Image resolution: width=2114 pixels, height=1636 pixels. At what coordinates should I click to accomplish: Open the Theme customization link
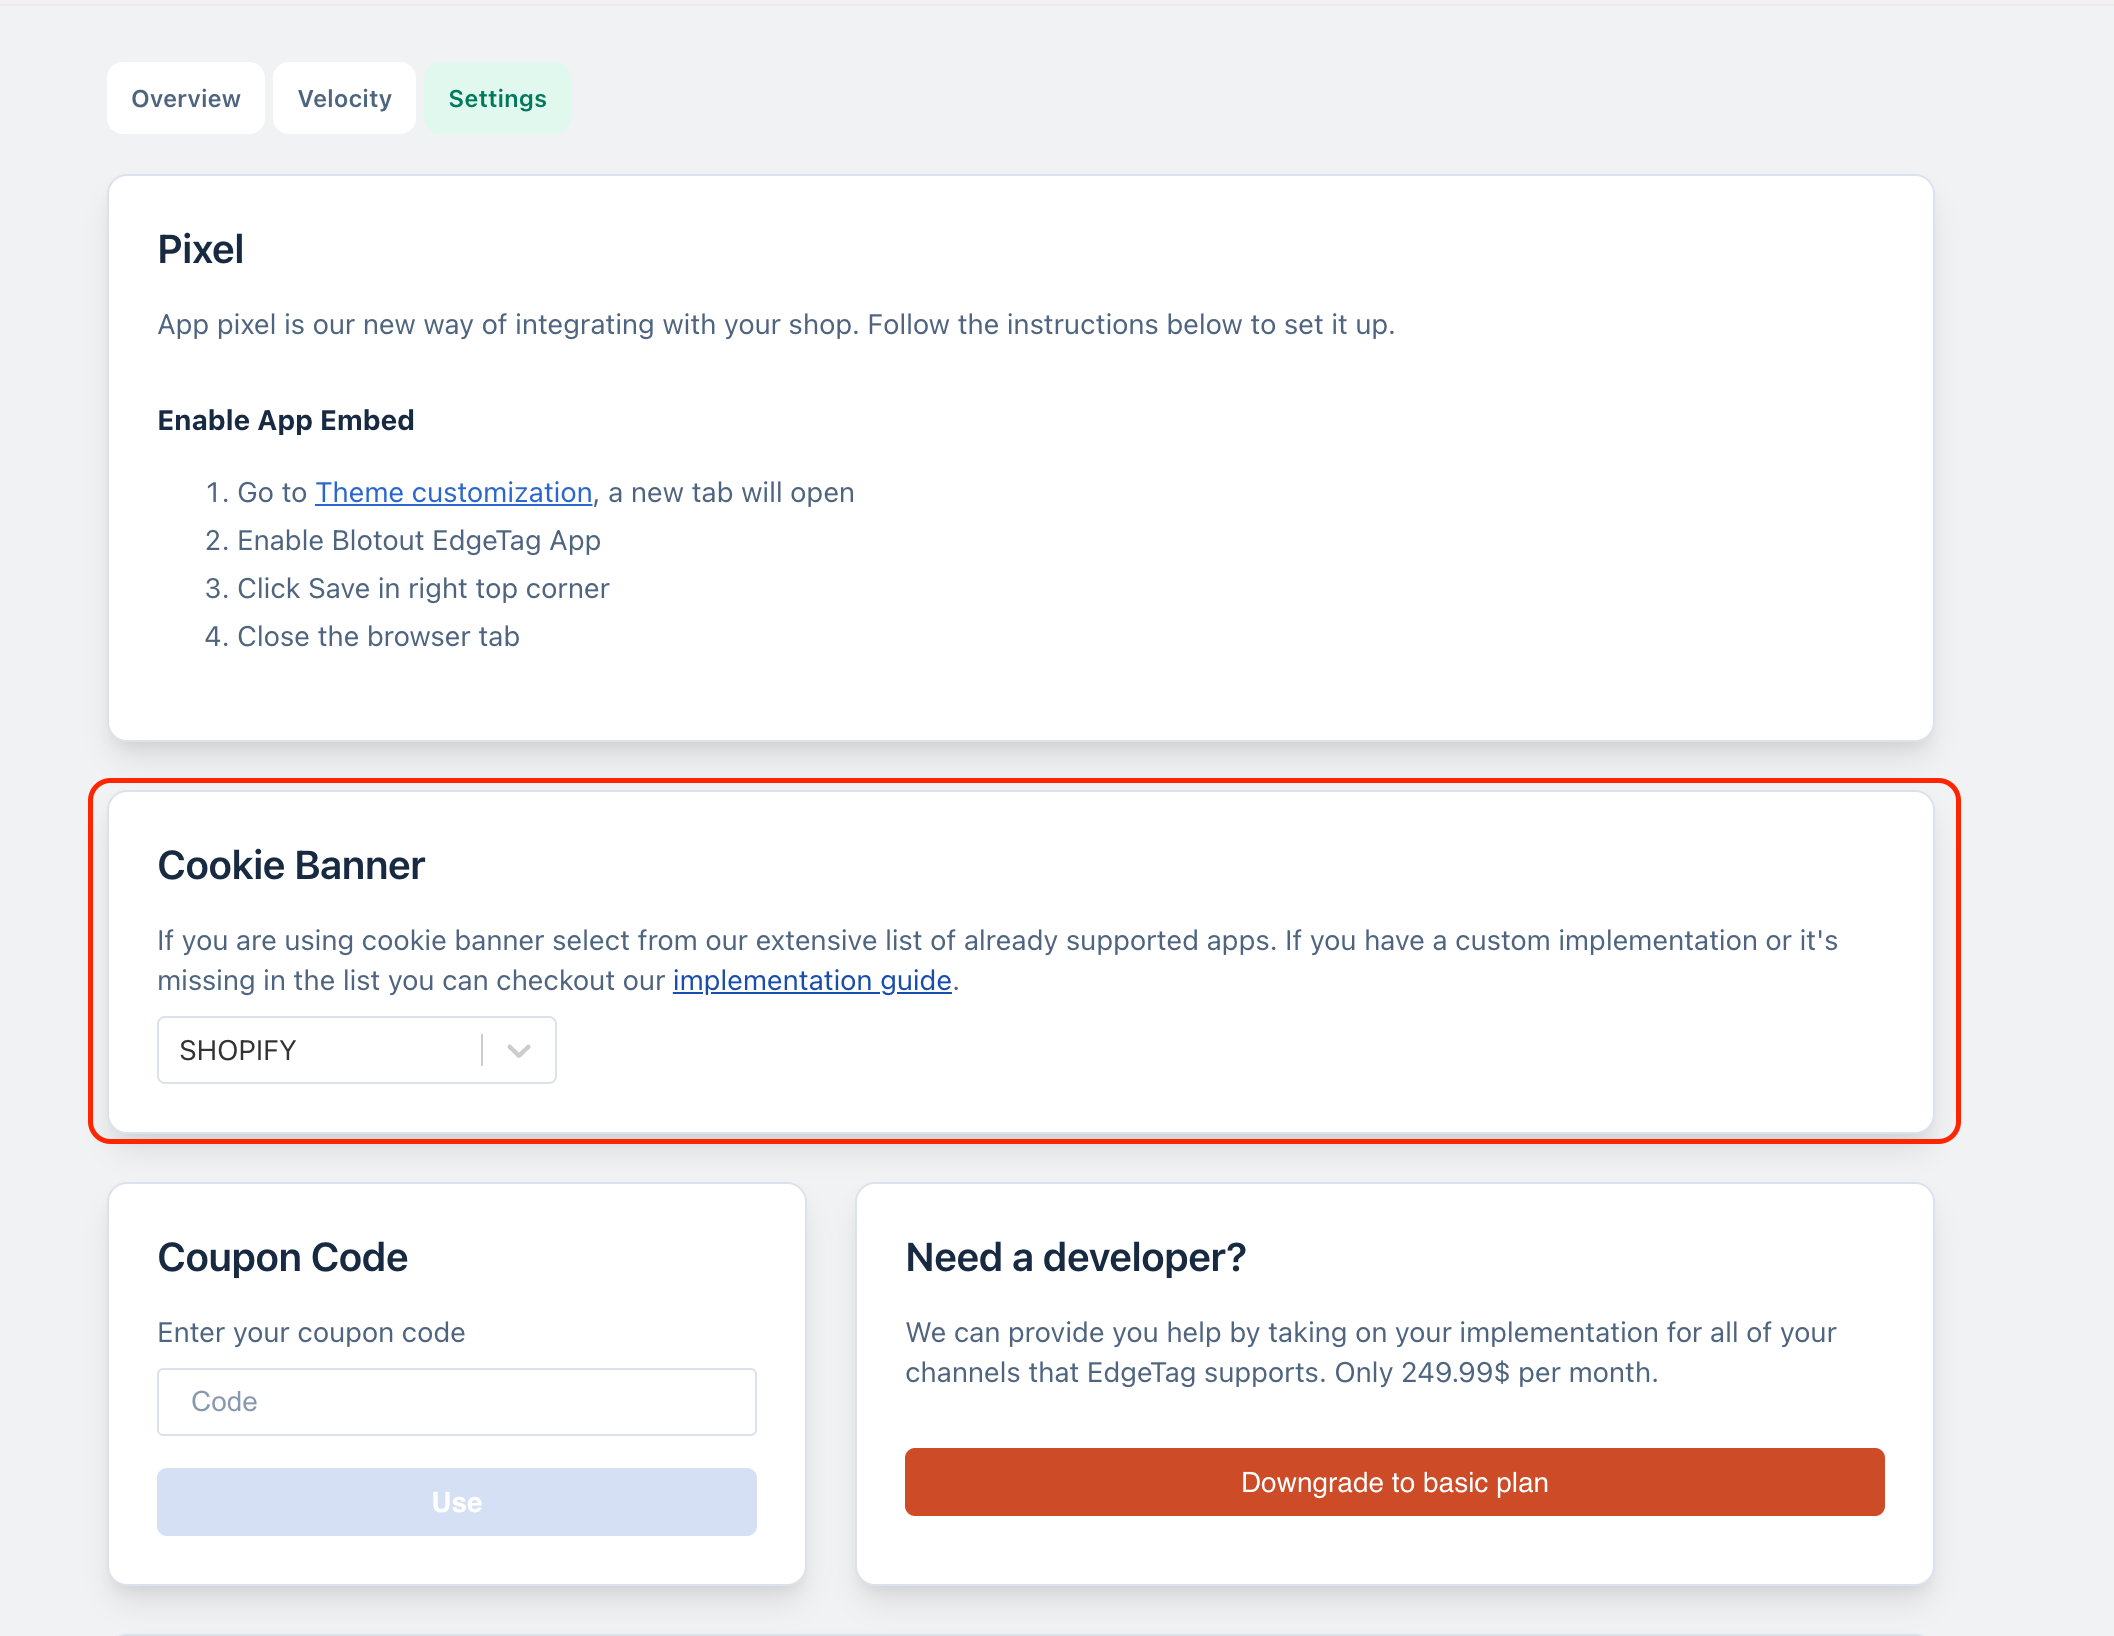(x=454, y=492)
